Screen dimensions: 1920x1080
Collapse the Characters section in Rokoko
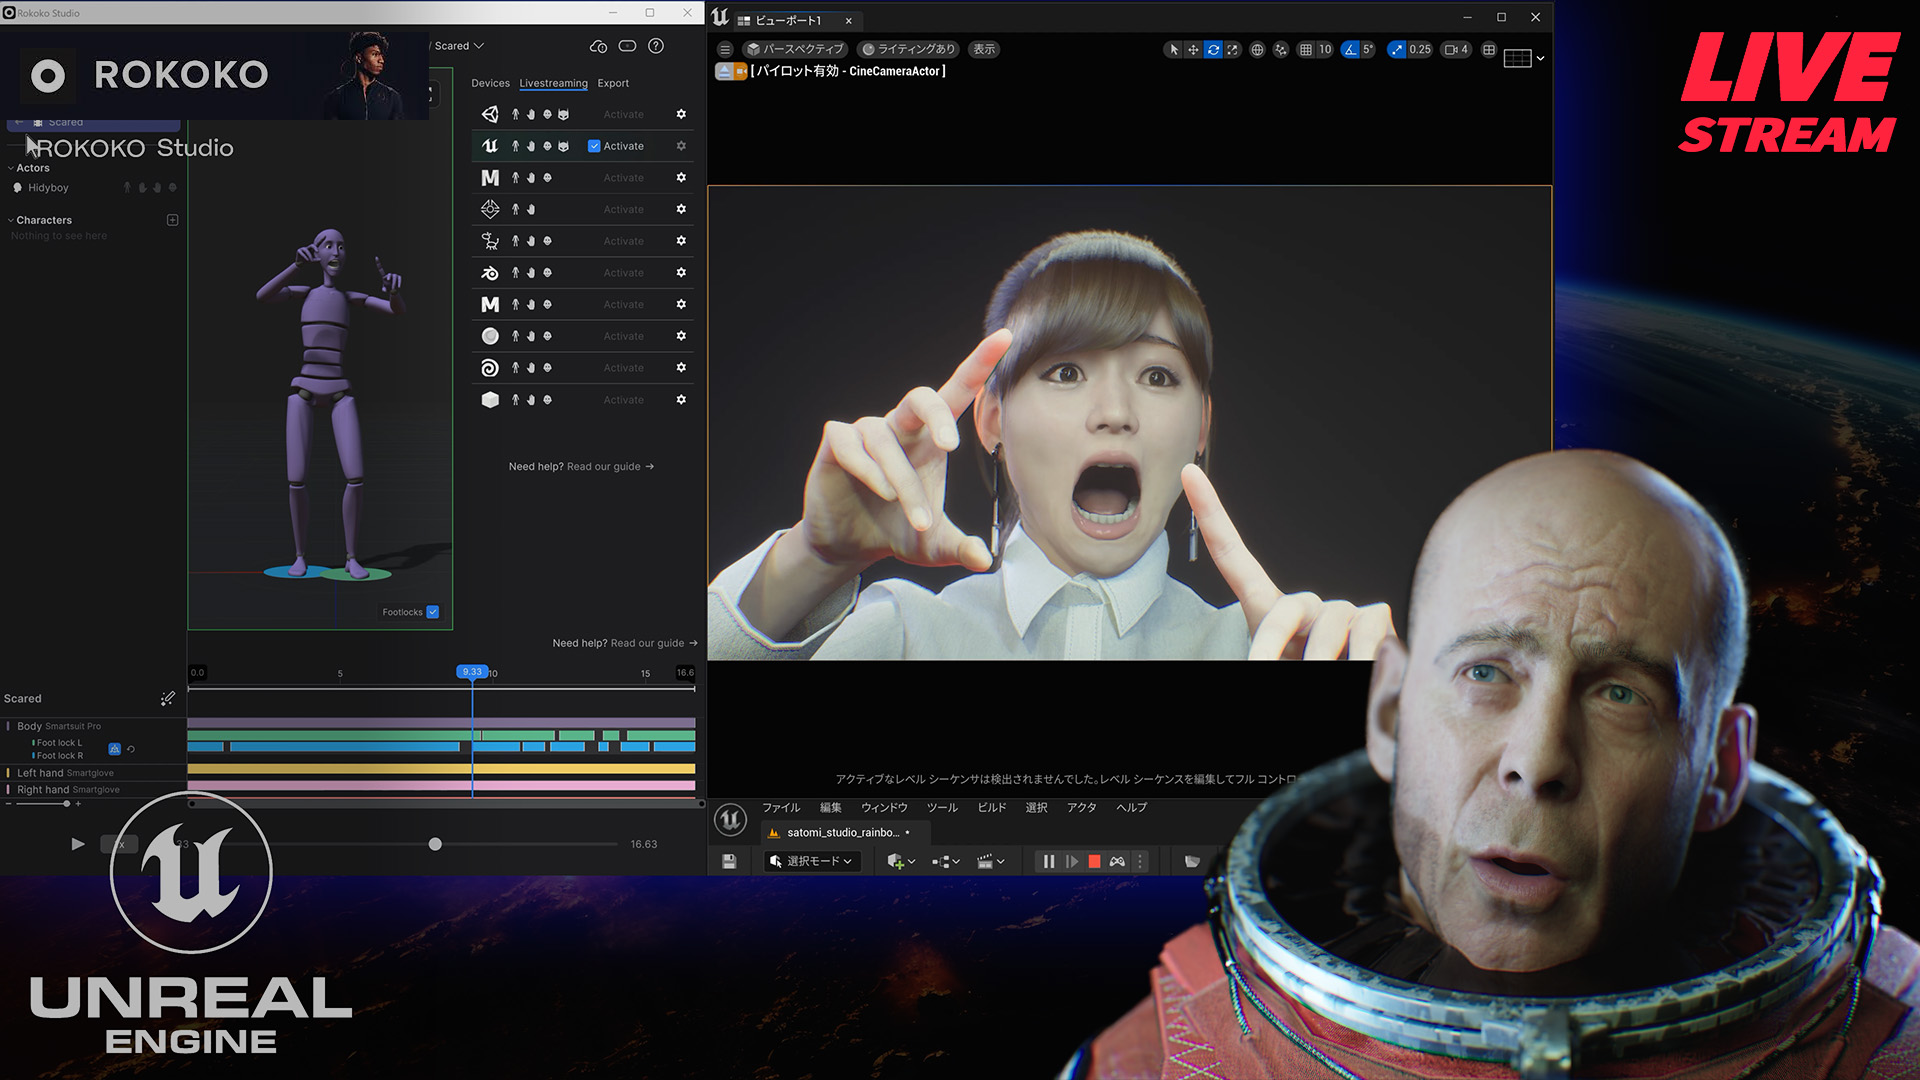click(x=11, y=220)
